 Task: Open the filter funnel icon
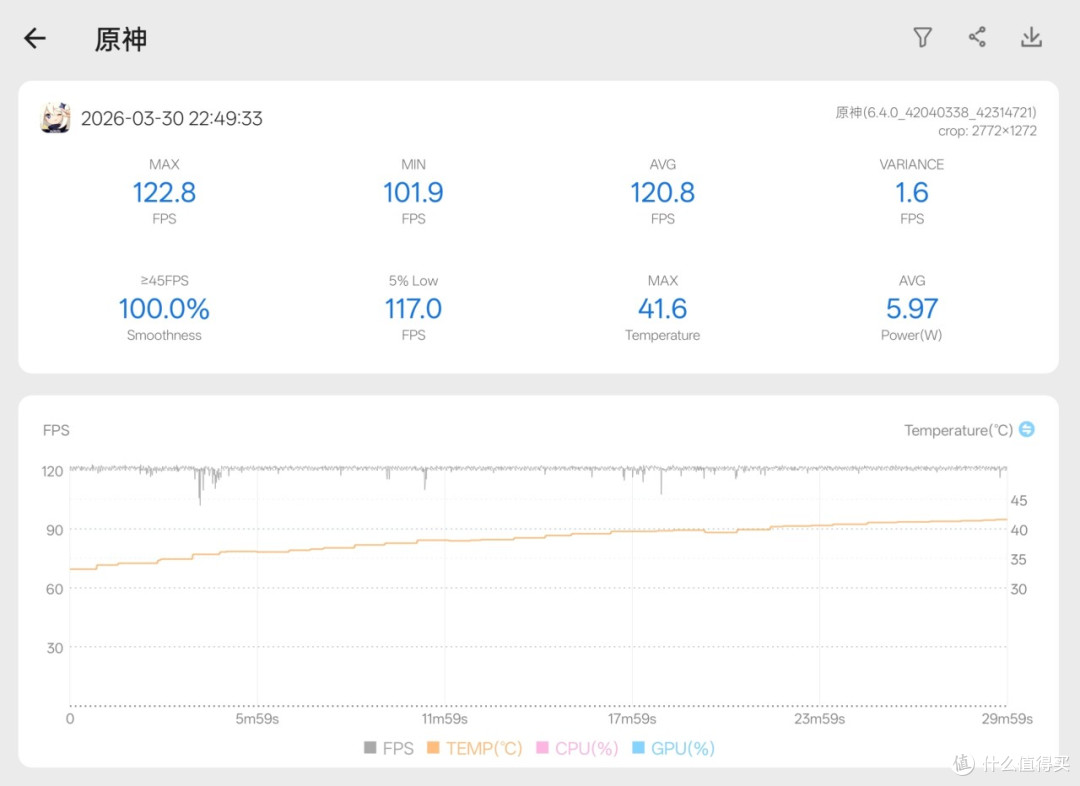point(922,37)
